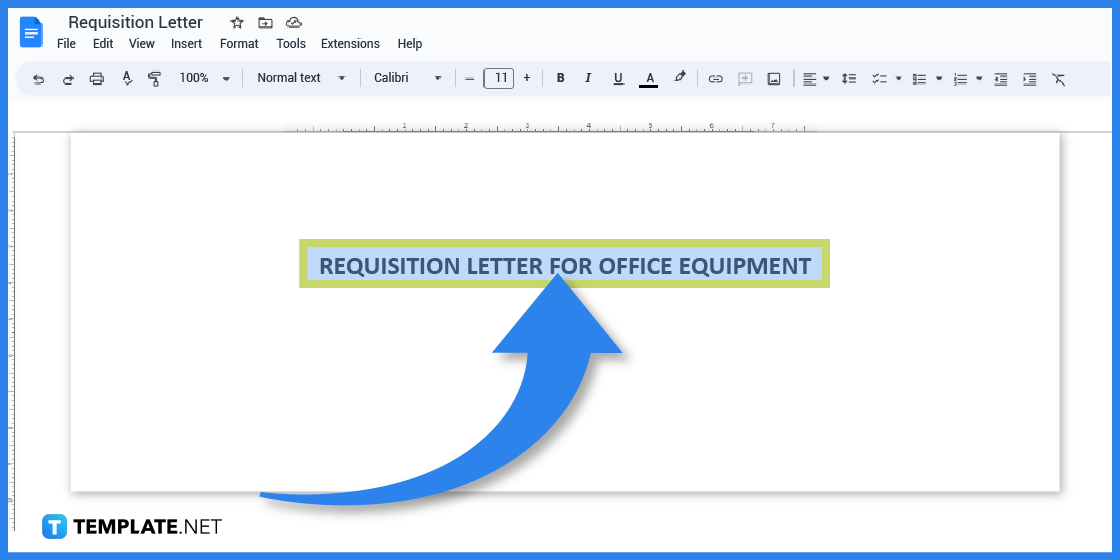Open the text color picker
The width and height of the screenshot is (1120, 560).
point(648,78)
